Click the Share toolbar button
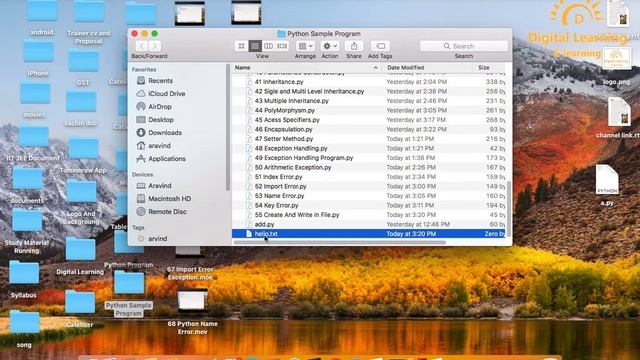Viewport: 640px width, 360px height. [354, 46]
